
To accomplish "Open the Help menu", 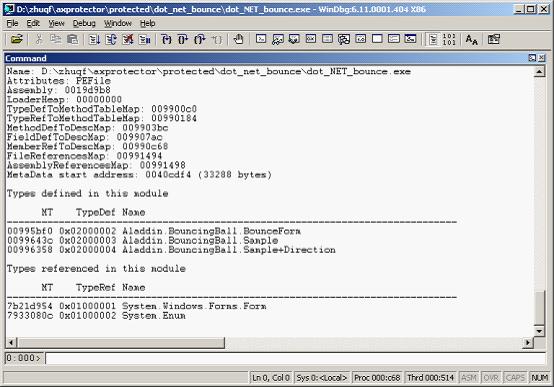I will 148,23.
